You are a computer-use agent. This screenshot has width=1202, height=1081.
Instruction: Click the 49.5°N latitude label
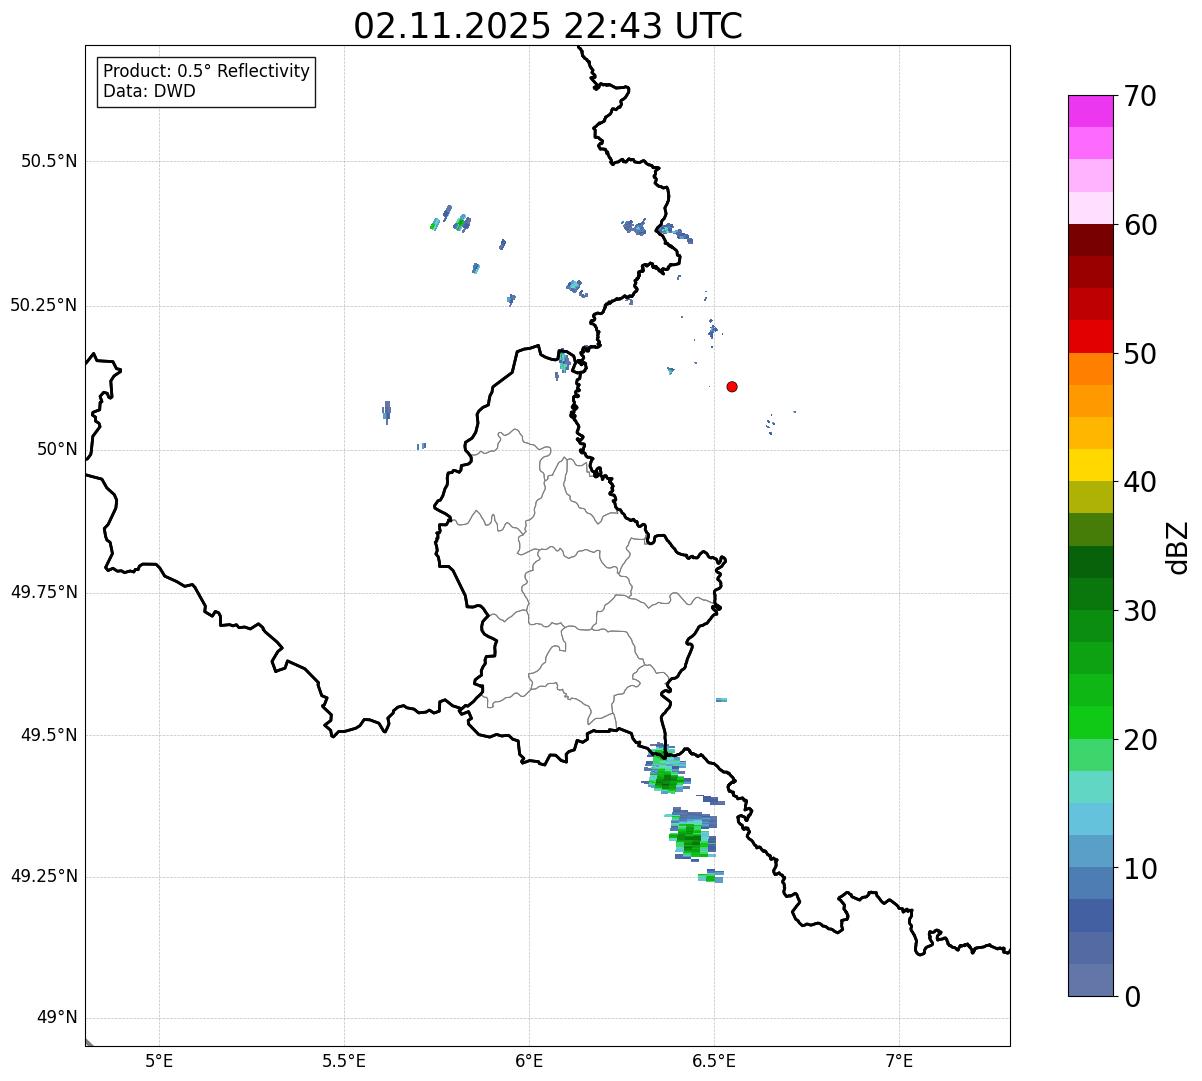tap(49, 735)
